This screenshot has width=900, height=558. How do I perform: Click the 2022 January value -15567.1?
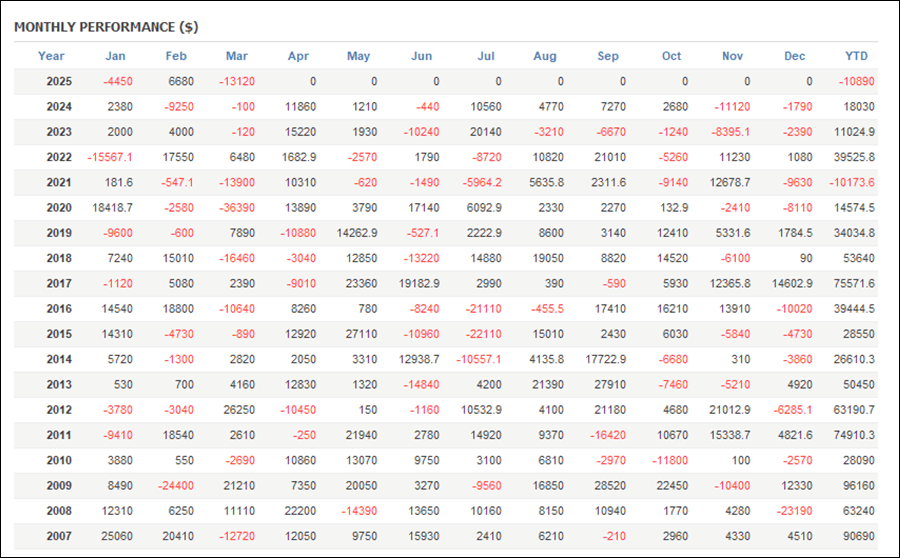(x=110, y=157)
